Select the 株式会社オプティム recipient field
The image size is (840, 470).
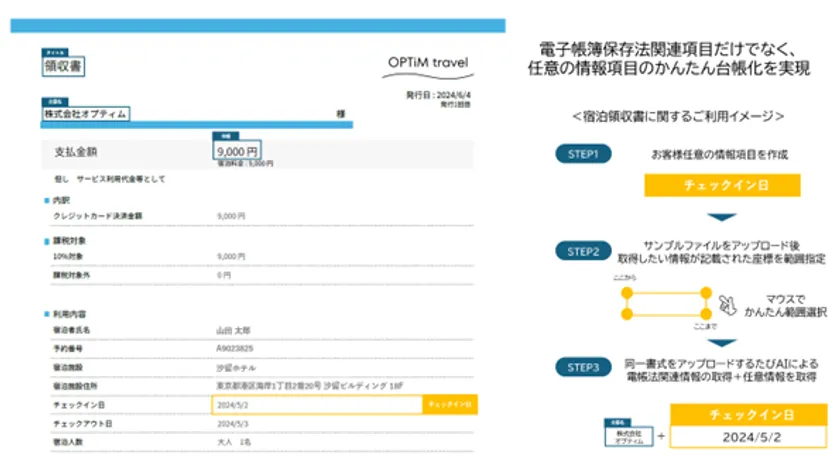pos(87,115)
